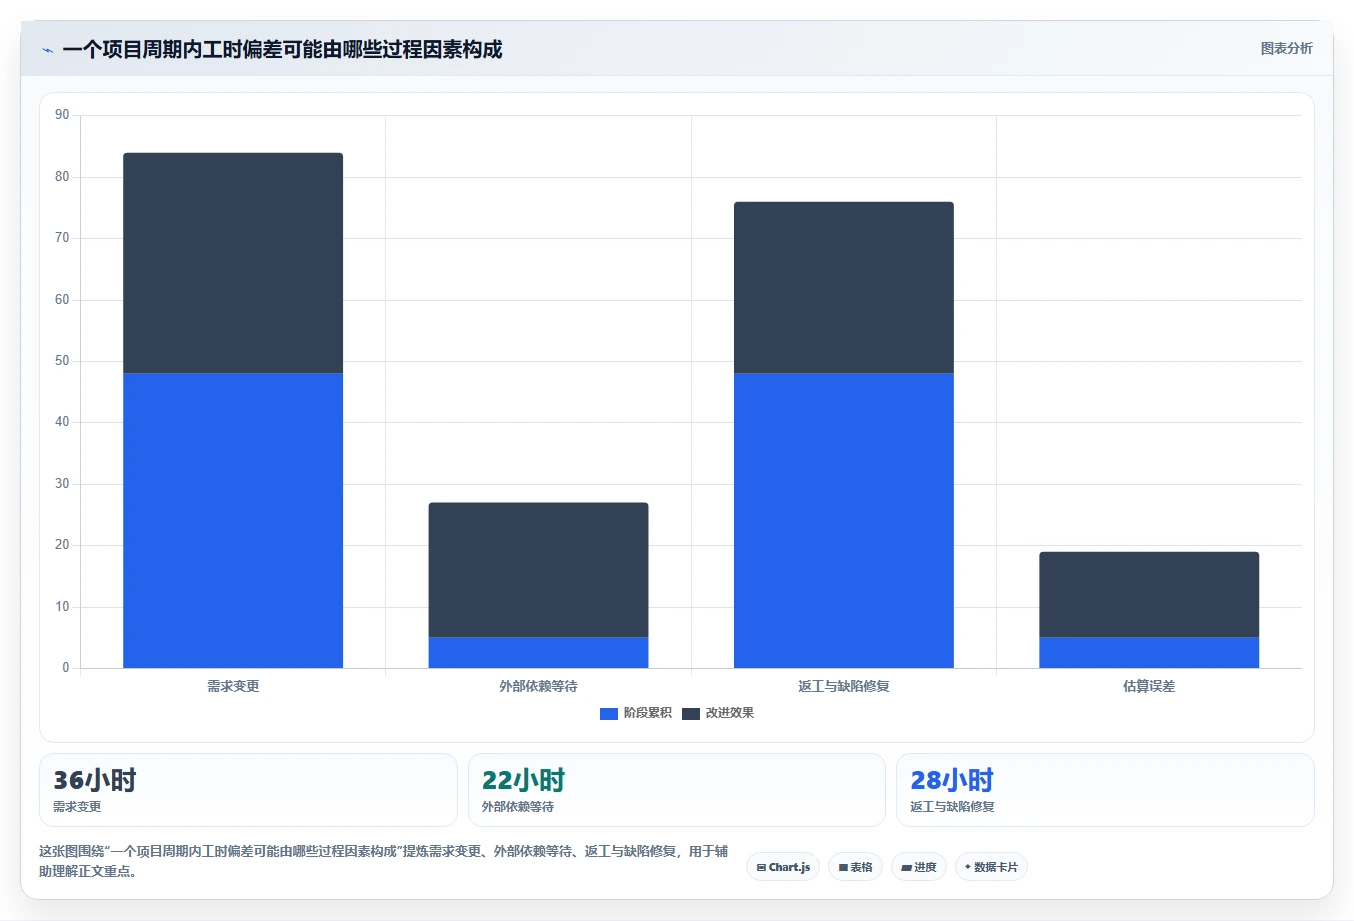Viewport: 1354px width, 921px height.
Task: Click the dark segment of the 估算误差 bar
Action: tap(1149, 594)
